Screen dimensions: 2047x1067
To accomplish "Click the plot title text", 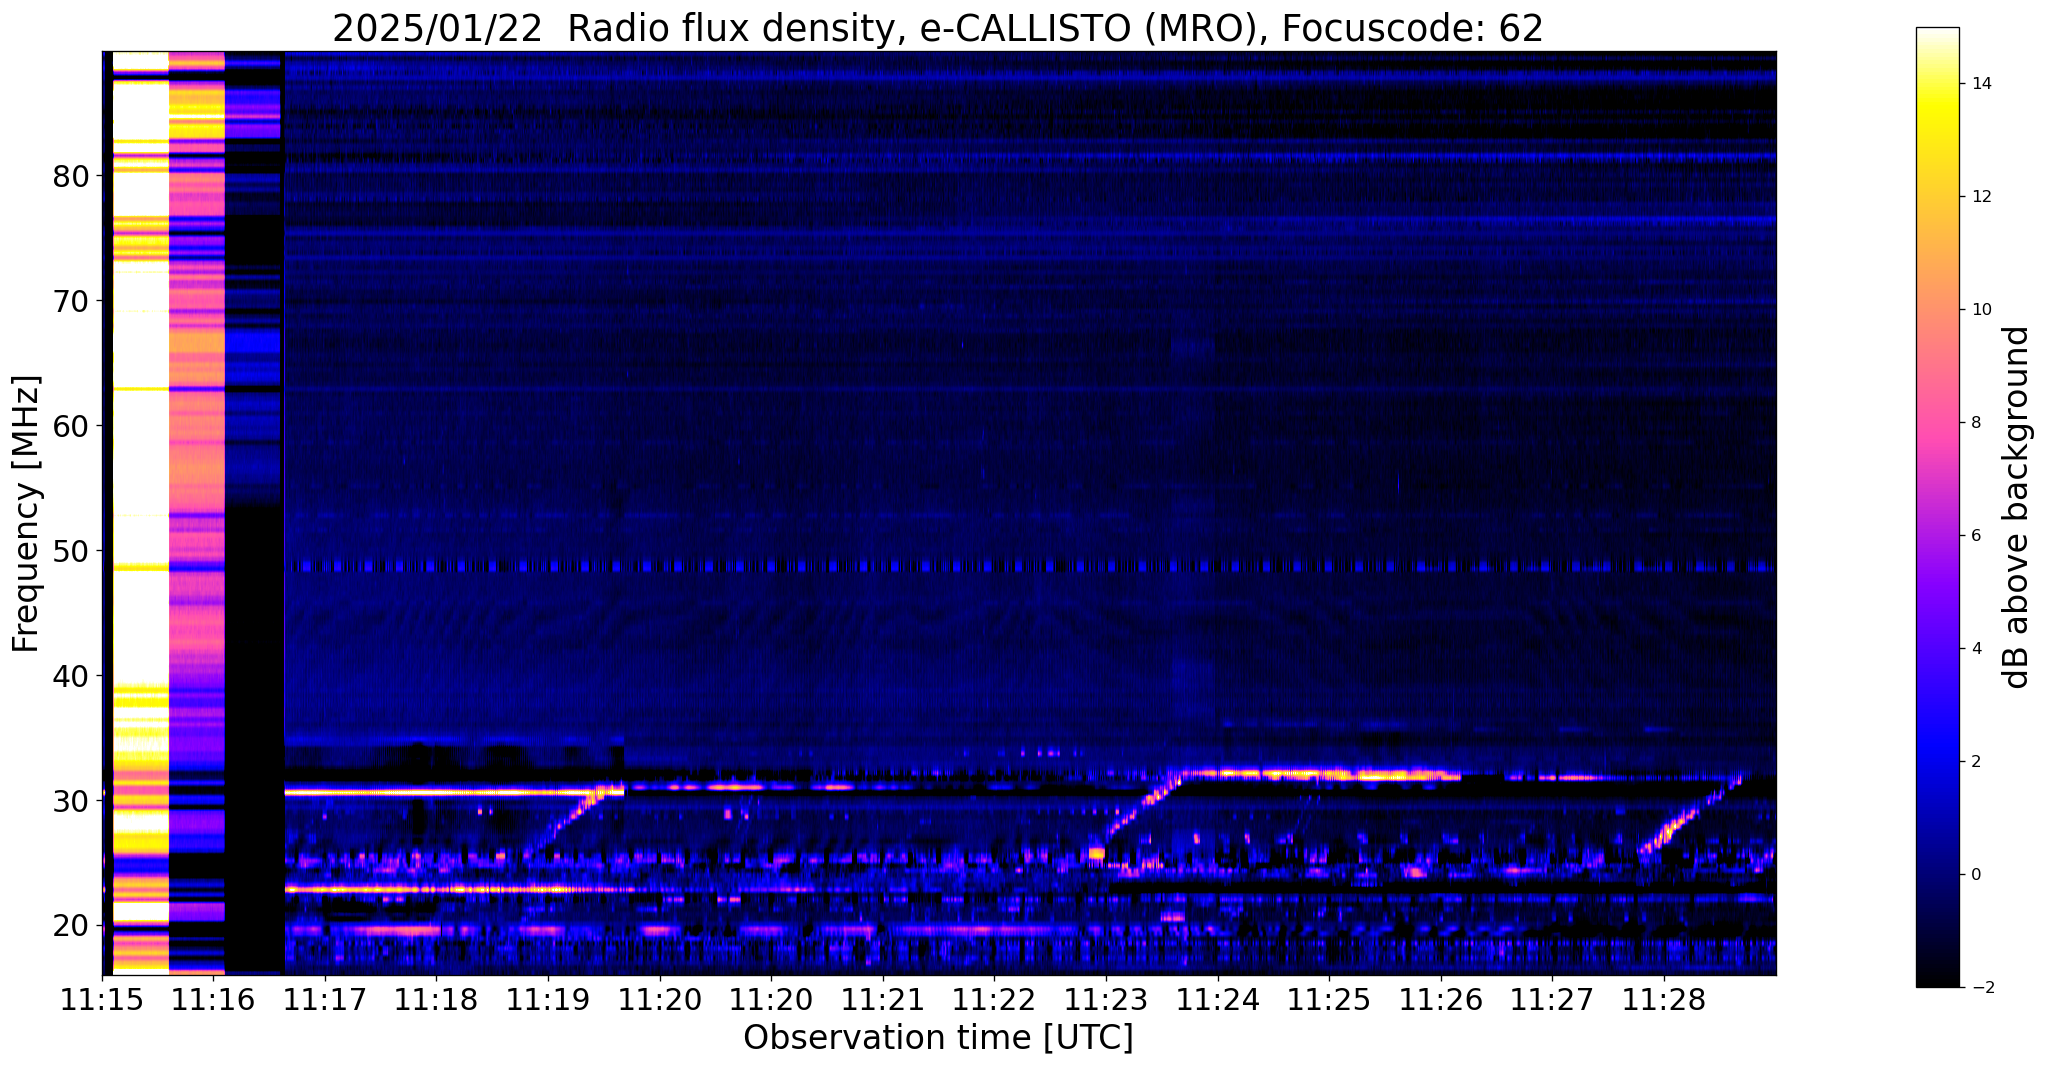I will click(x=938, y=29).
